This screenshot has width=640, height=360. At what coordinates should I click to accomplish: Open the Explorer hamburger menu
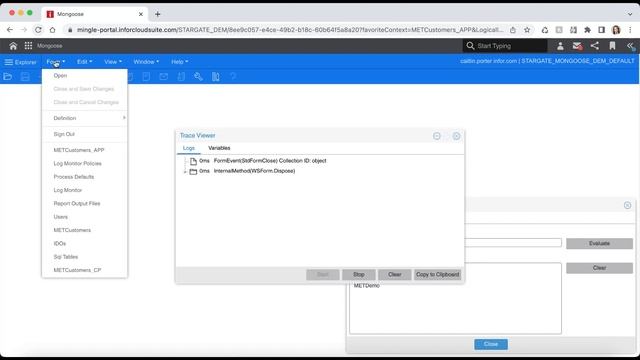(20, 62)
